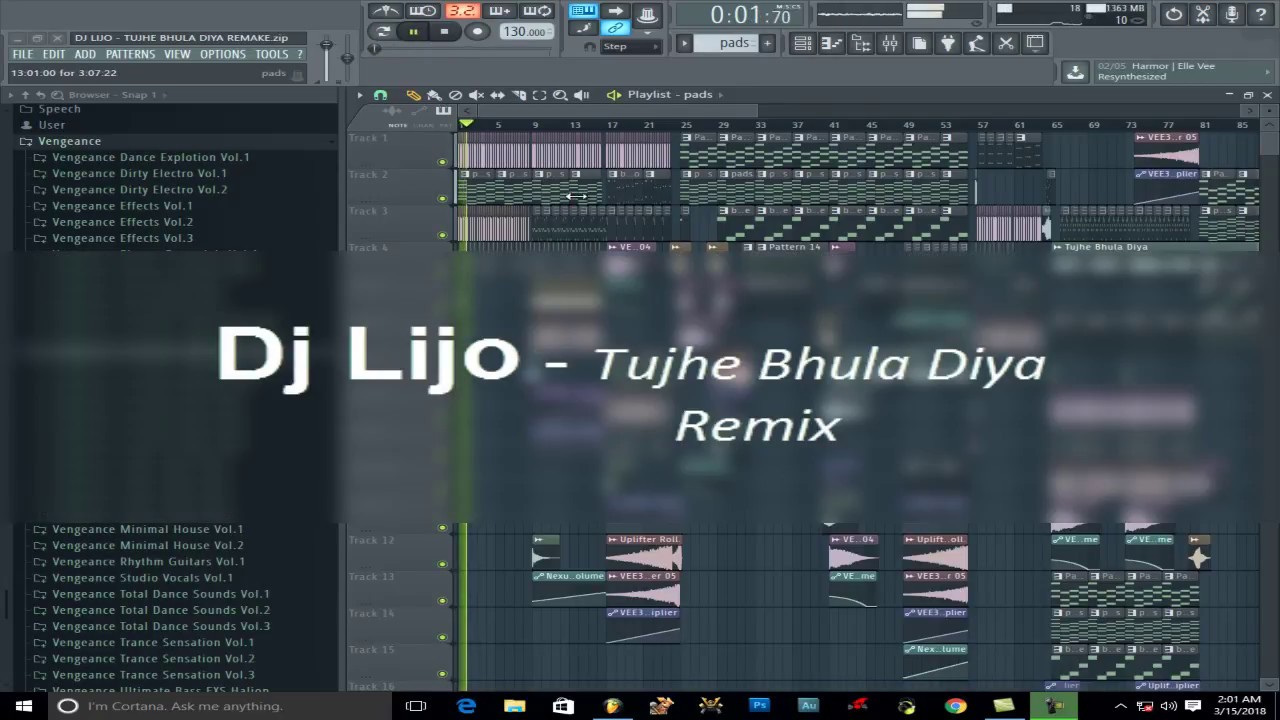The width and height of the screenshot is (1280, 720).
Task: Open audio editor scissors icon in top-right
Action: click(1203, 14)
